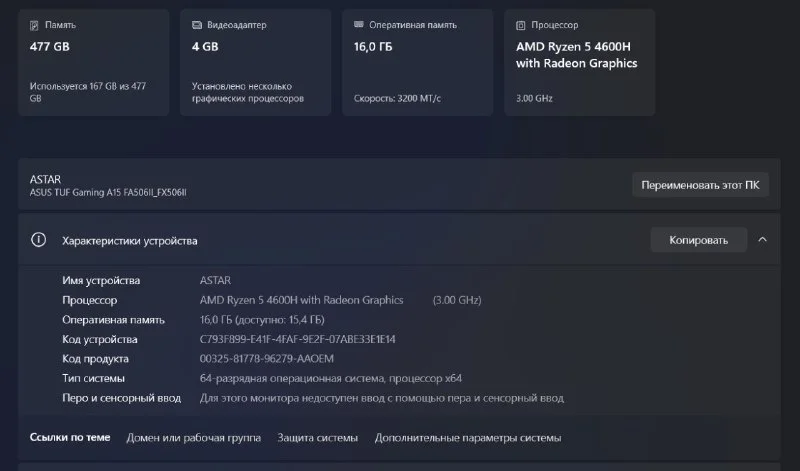Open the Домен или рабочая группа link
This screenshot has width=800, height=471.
click(x=193, y=438)
